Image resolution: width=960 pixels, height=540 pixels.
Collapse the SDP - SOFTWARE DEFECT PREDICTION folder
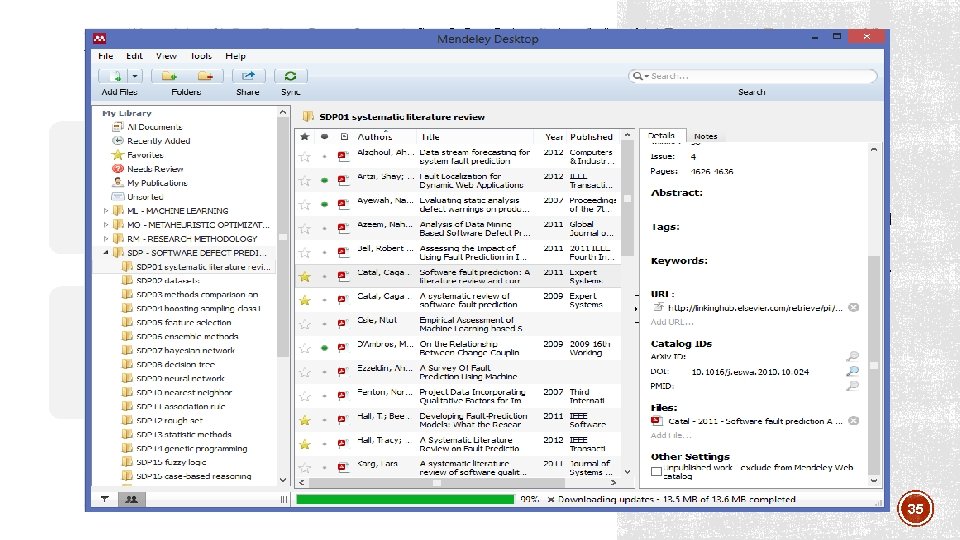106,252
